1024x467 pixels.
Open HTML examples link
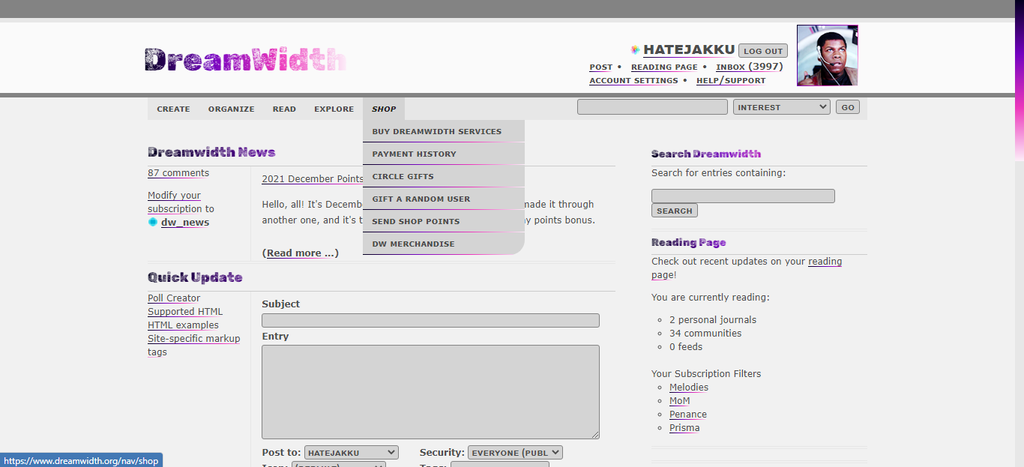[183, 325]
